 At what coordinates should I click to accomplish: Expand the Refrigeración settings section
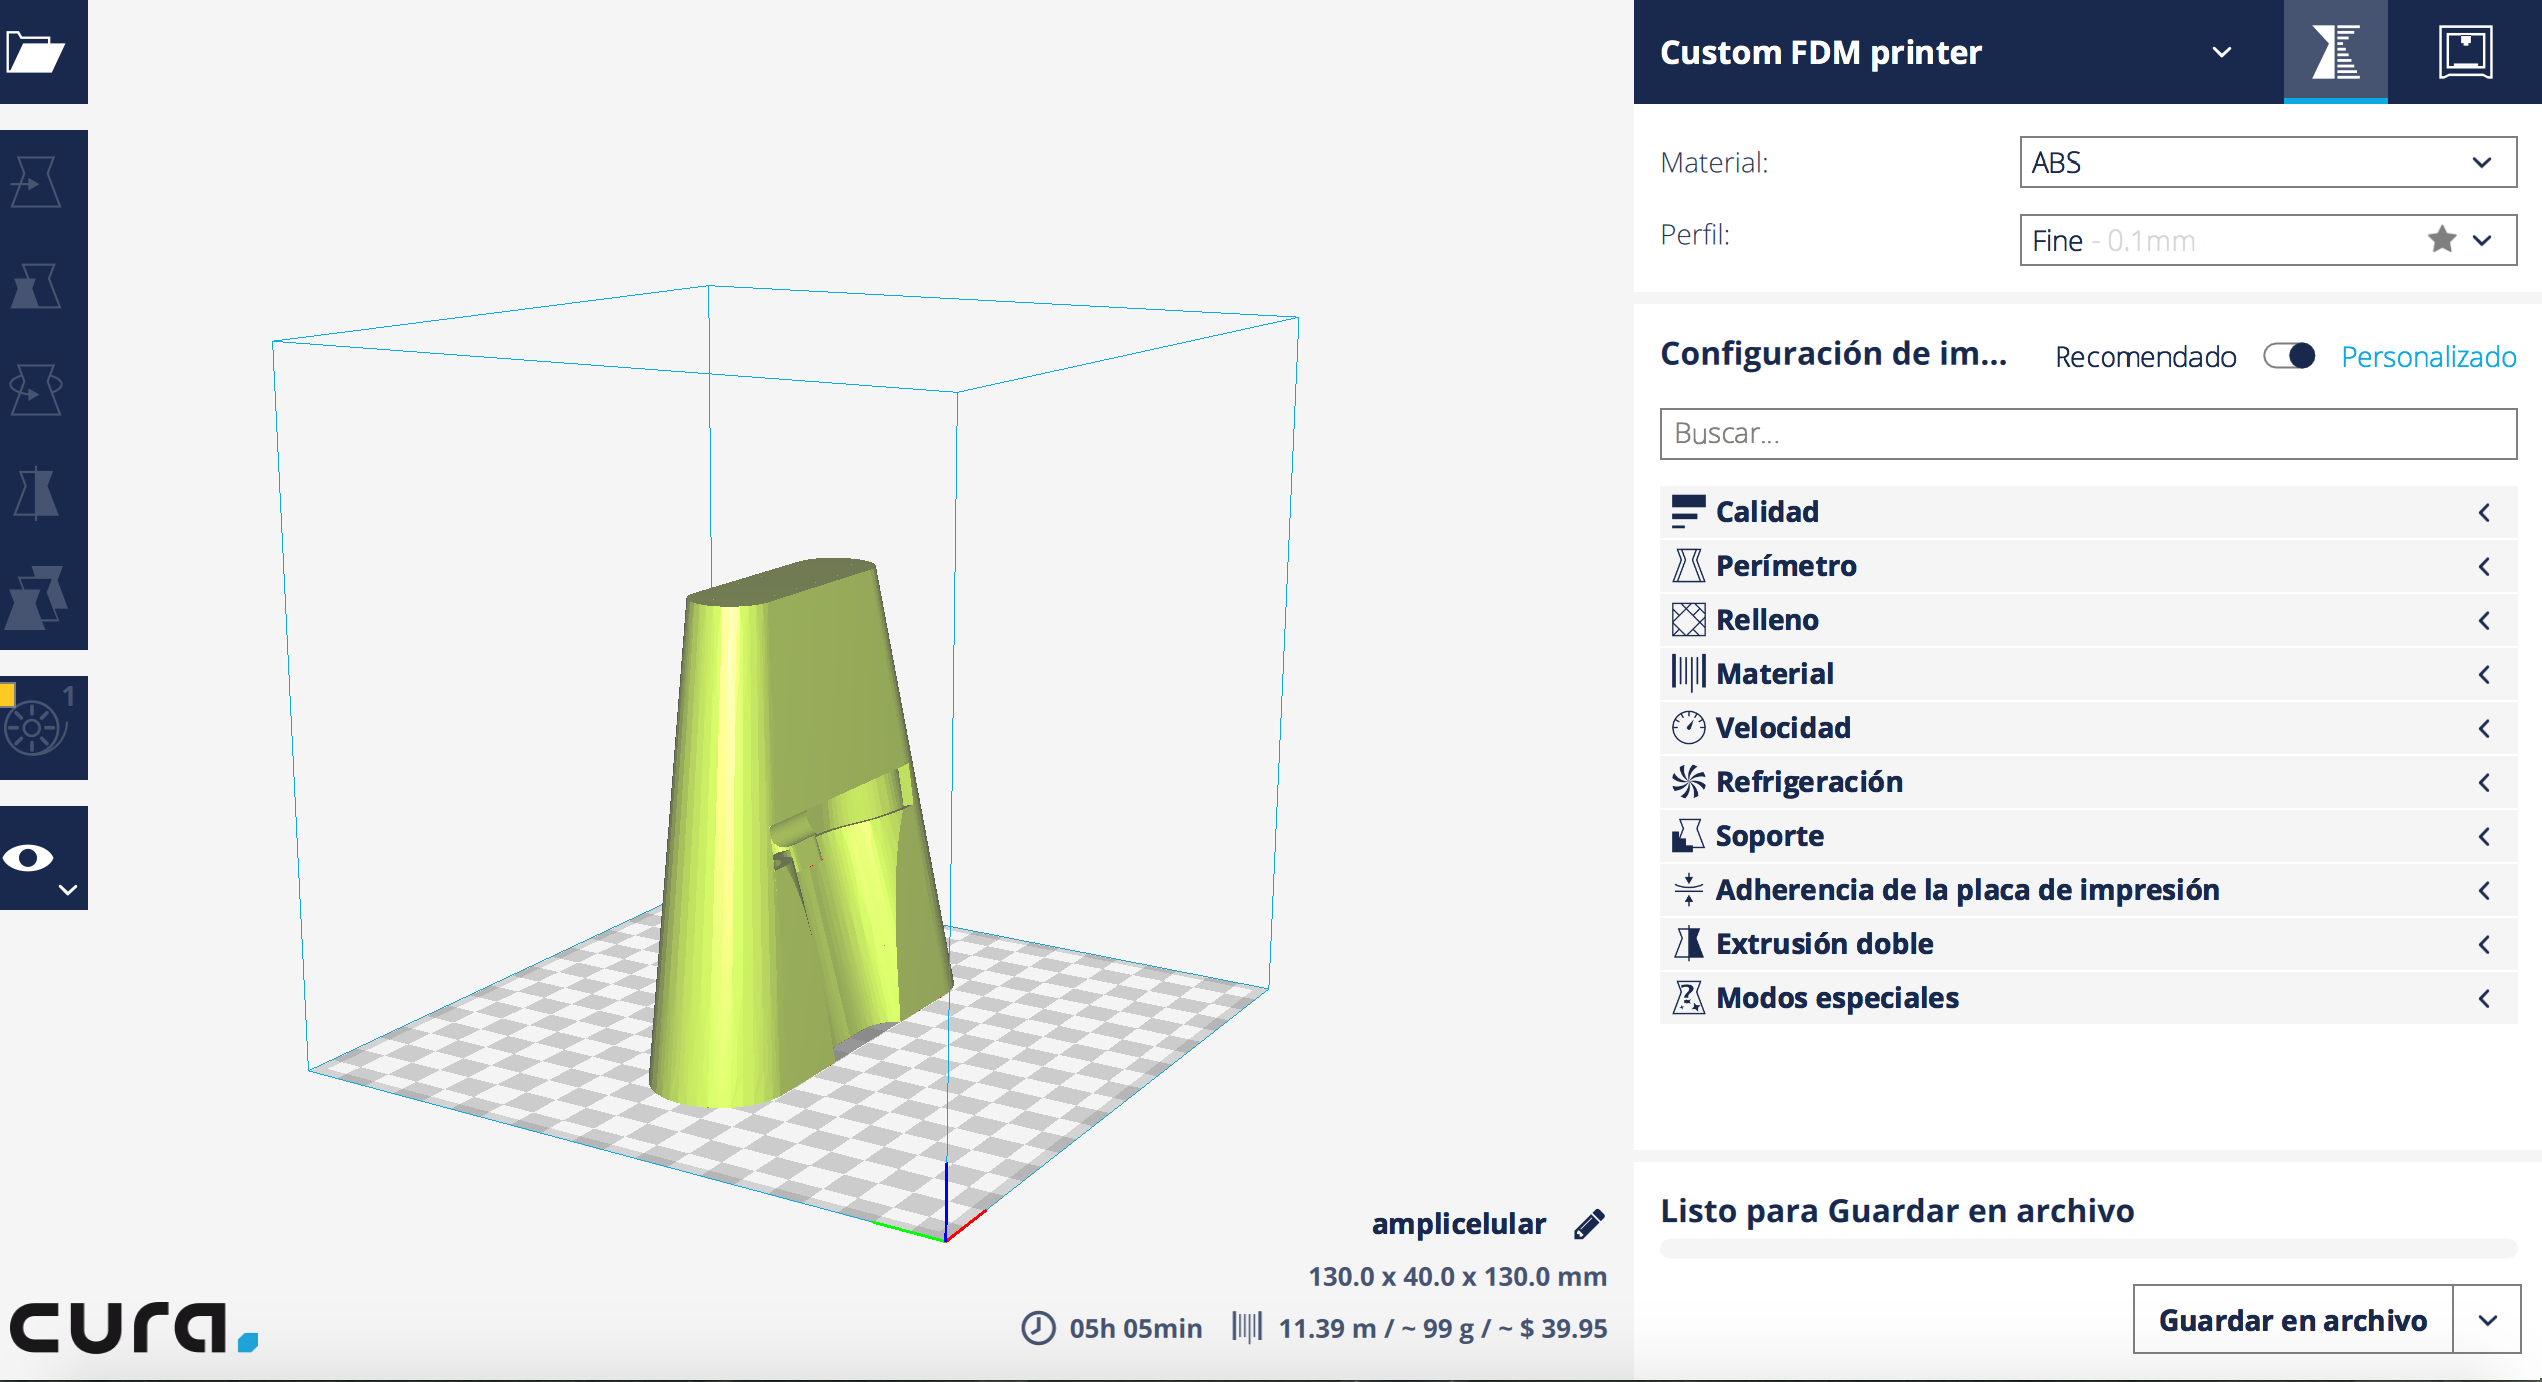(2088, 782)
